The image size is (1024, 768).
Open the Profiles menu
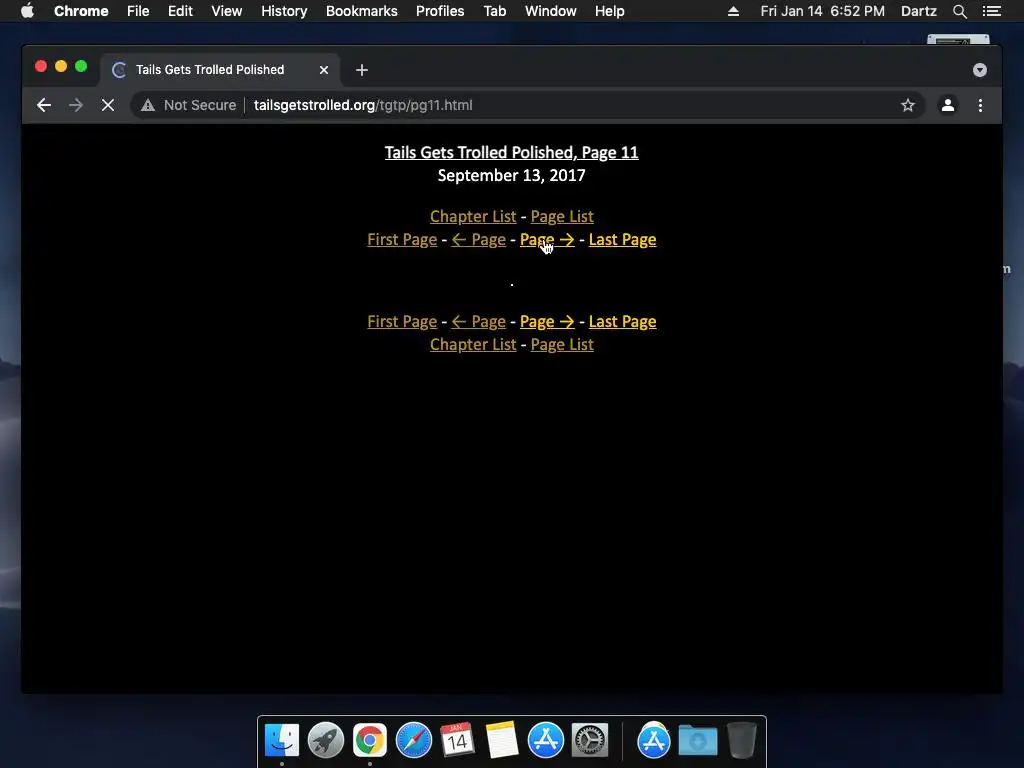(440, 11)
